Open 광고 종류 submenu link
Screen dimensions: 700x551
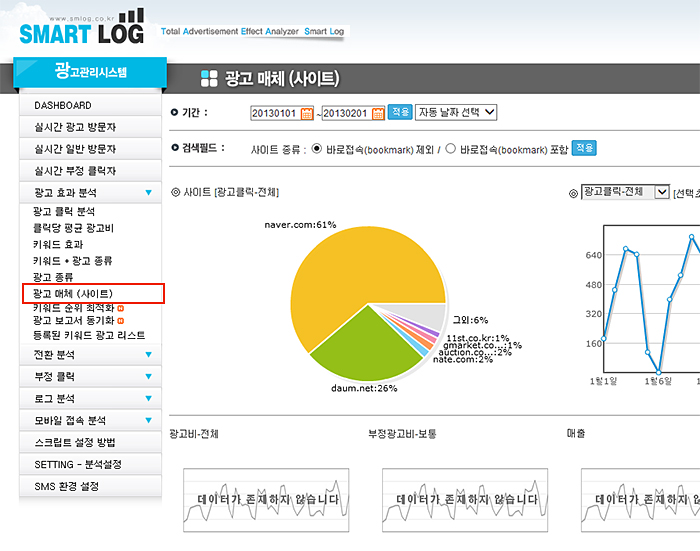pos(53,277)
